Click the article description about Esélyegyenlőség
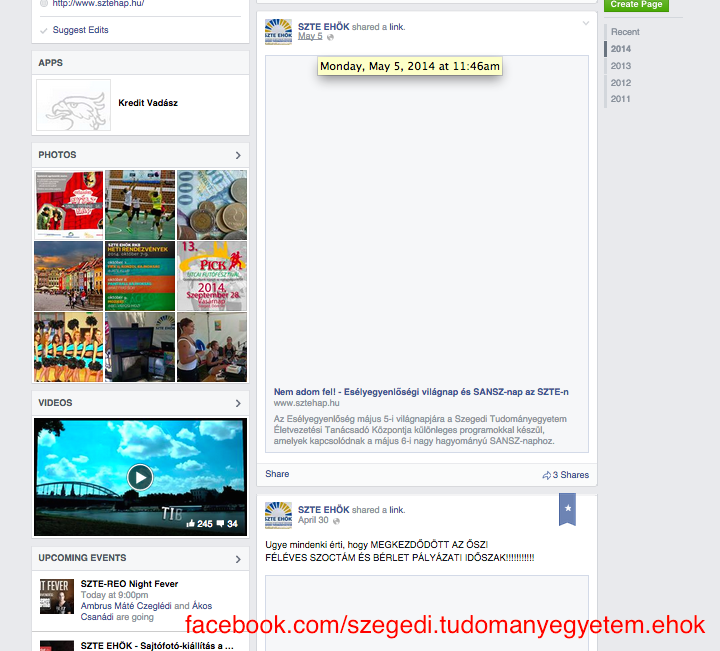Viewport: 720px width, 651px height. [420, 430]
